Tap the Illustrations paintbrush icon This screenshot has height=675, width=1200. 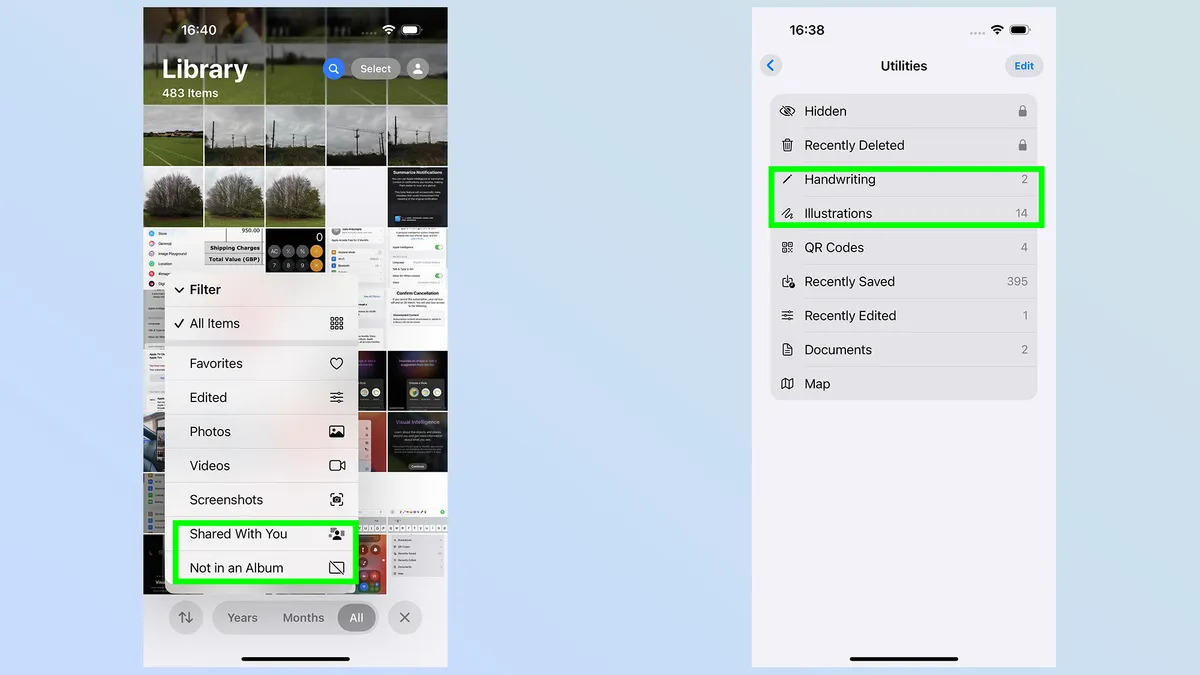click(789, 213)
